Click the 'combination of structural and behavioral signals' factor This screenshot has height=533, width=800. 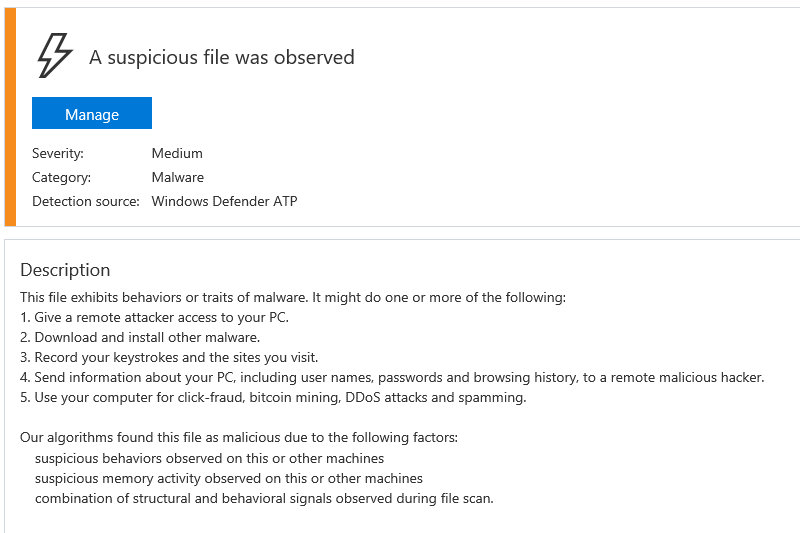[264, 498]
